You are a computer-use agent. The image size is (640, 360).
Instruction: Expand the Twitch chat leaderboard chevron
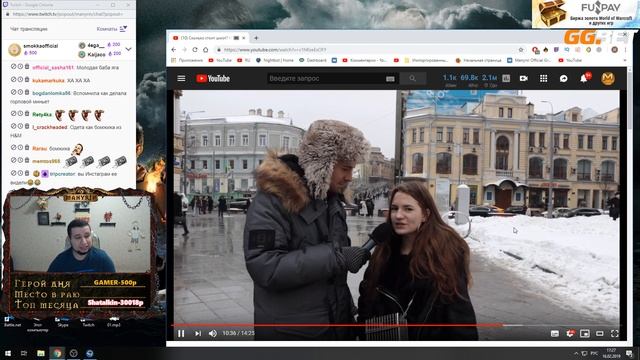pos(129,49)
